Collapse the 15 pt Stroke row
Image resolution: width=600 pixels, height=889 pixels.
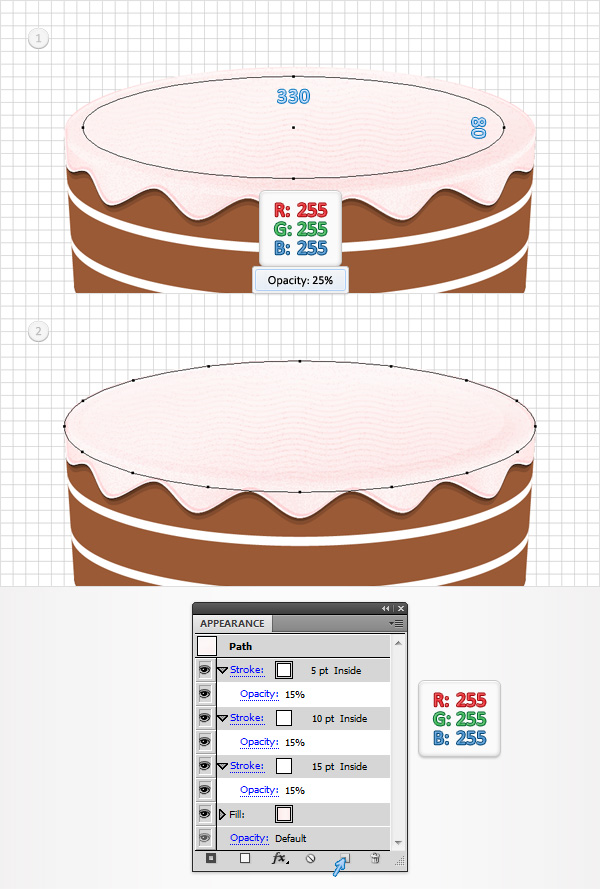pyautogui.click(x=222, y=767)
